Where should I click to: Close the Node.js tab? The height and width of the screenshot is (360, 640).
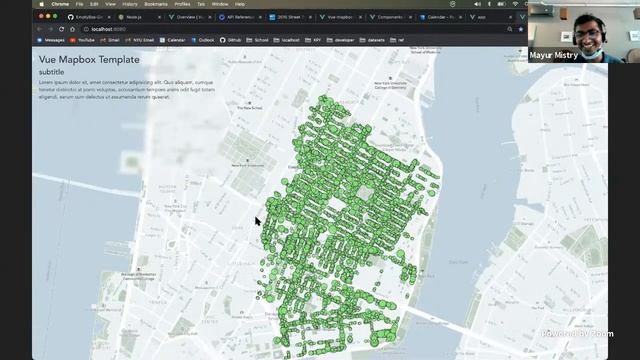coord(159,17)
